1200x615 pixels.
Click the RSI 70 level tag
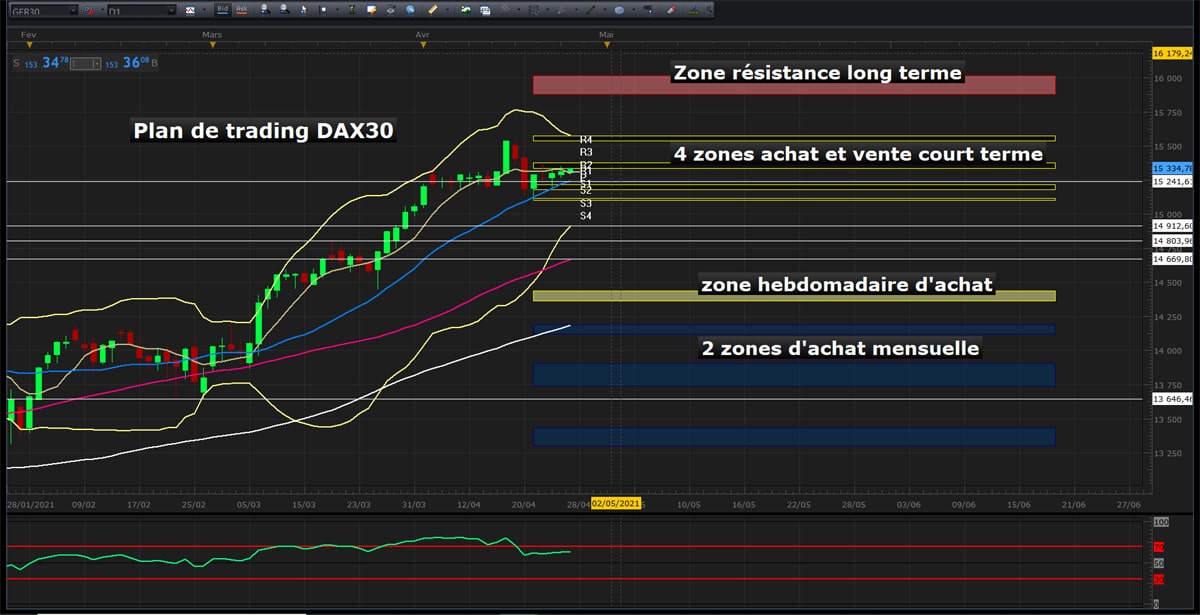[1160, 548]
